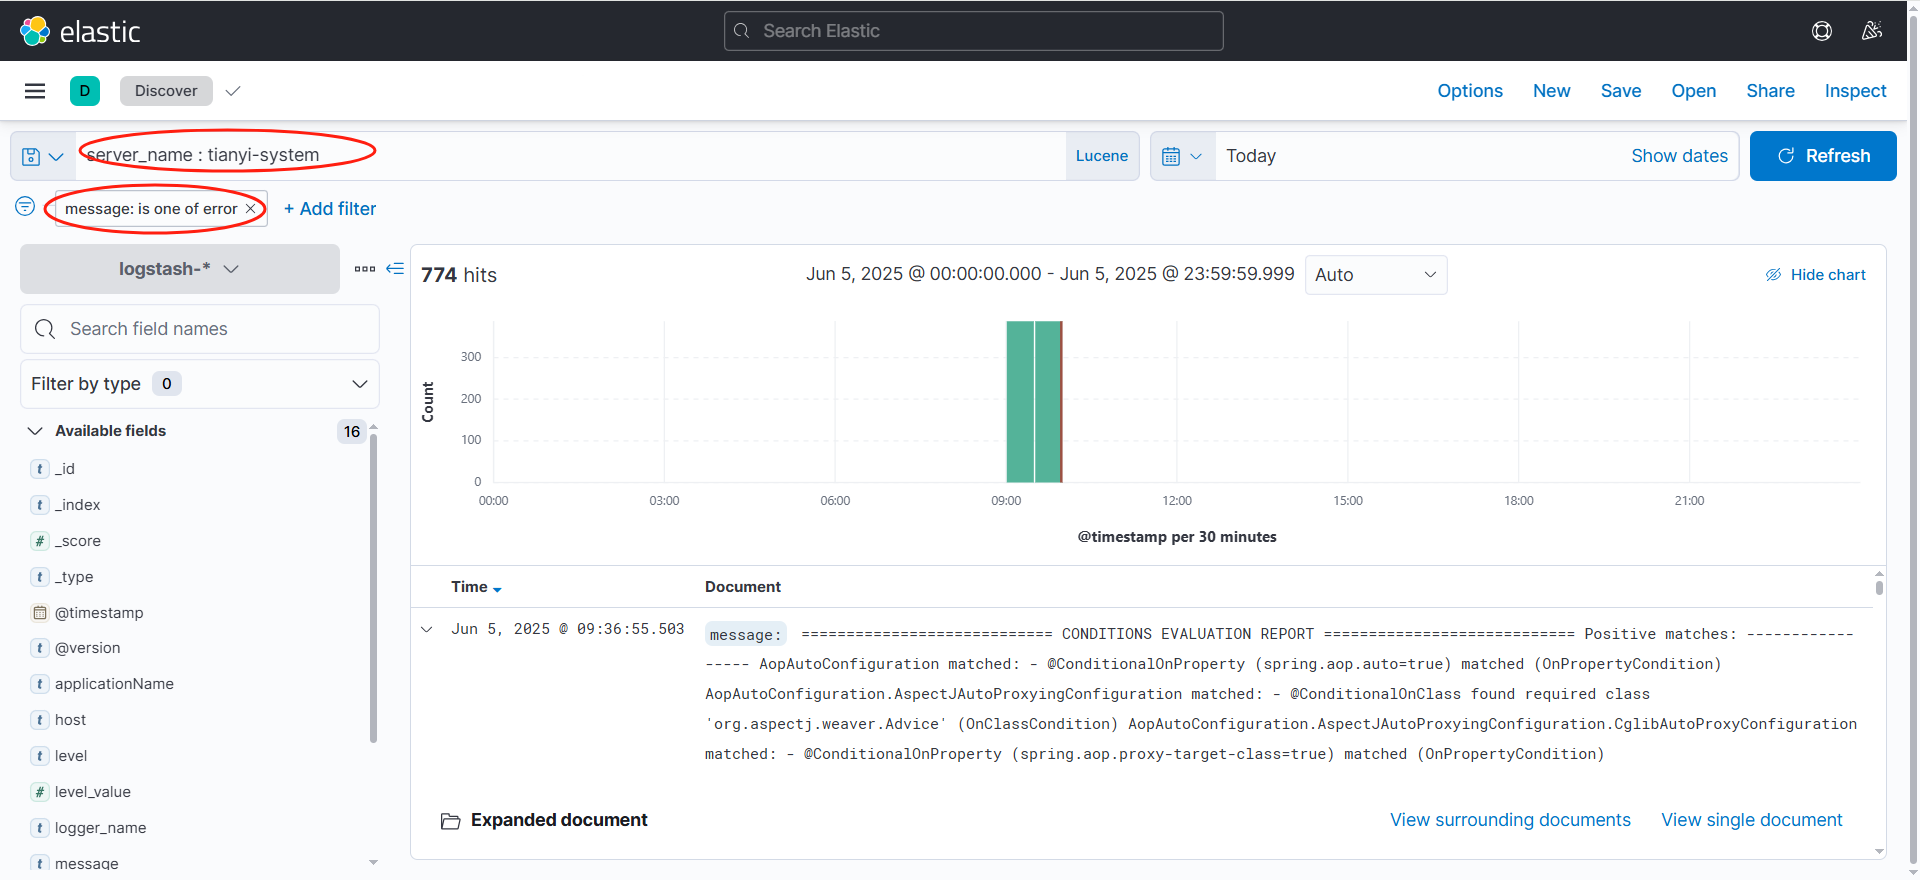Screen dimensions: 1920x880
Task: Click the 09:00 histogram bar
Action: (1020, 402)
